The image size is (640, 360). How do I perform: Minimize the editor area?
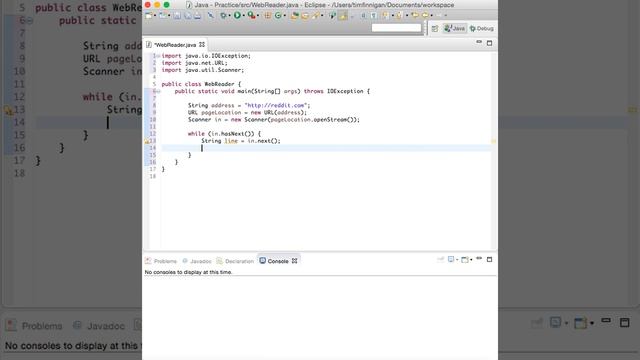(x=479, y=42)
